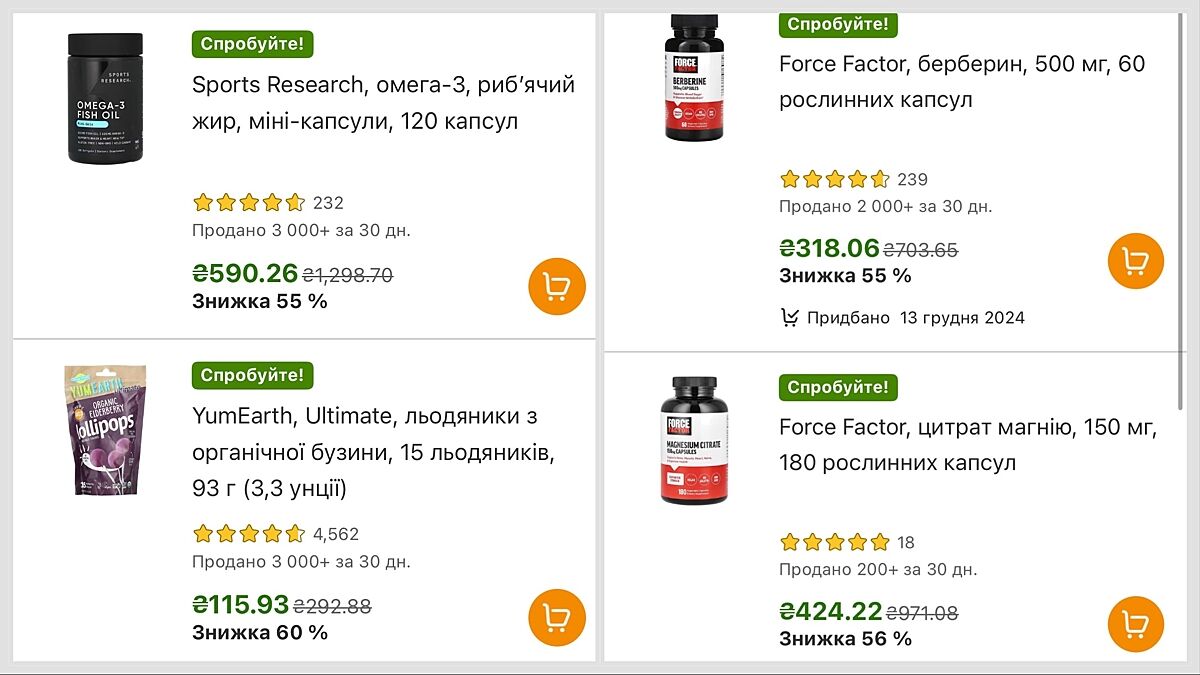
Task: Add Force Factor magnesium citrate to cart
Action: [x=1136, y=624]
